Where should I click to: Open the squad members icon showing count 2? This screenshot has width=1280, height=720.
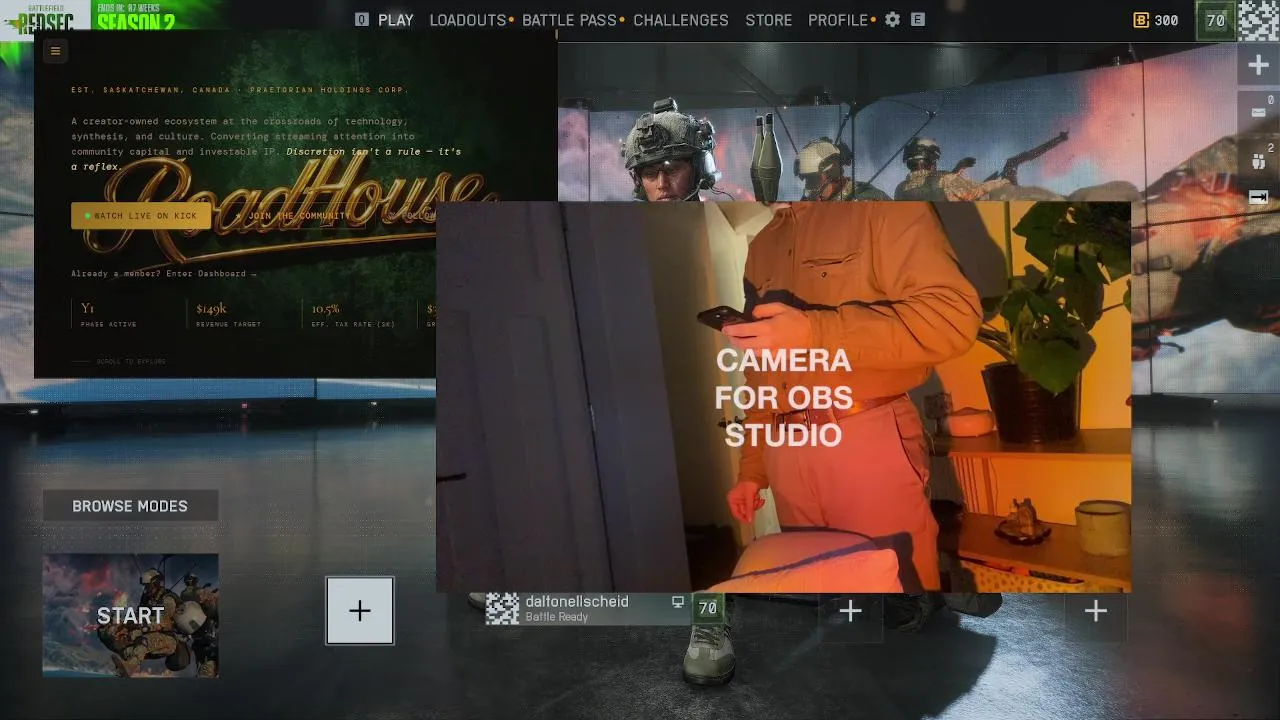(x=1258, y=159)
